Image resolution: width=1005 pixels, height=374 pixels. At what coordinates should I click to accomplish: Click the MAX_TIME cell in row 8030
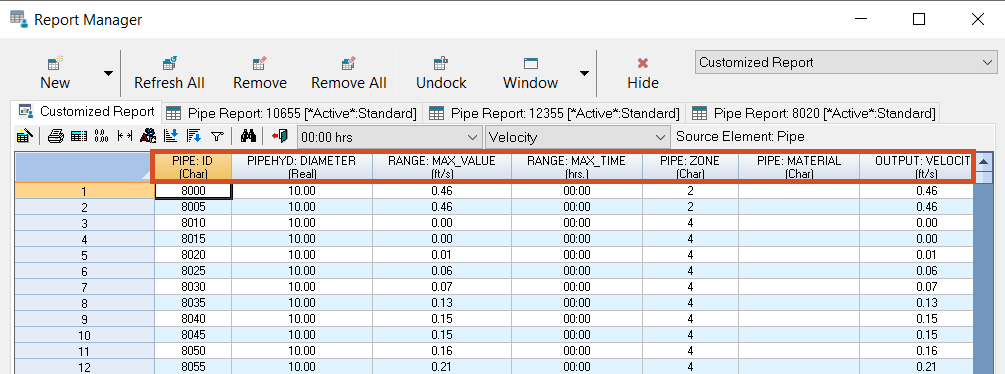click(576, 287)
